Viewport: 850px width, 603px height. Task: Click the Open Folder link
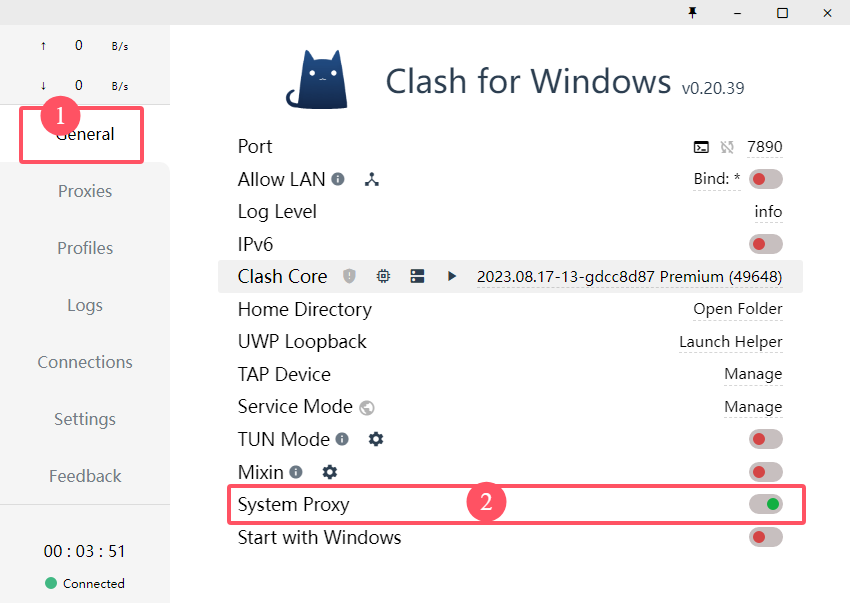738,309
